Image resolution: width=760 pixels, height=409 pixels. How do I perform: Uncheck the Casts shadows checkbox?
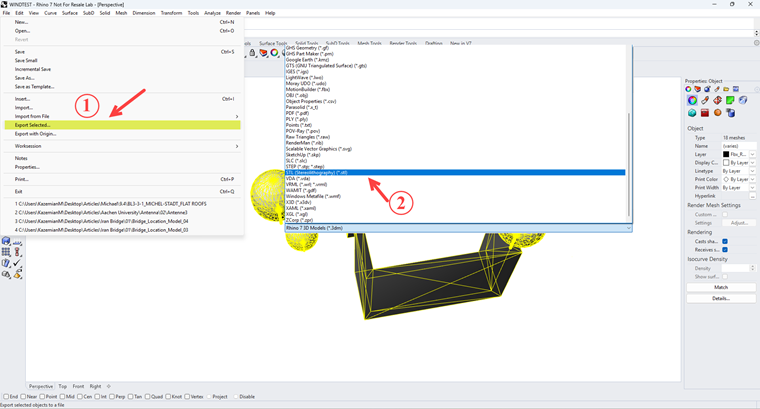pyautogui.click(x=725, y=241)
